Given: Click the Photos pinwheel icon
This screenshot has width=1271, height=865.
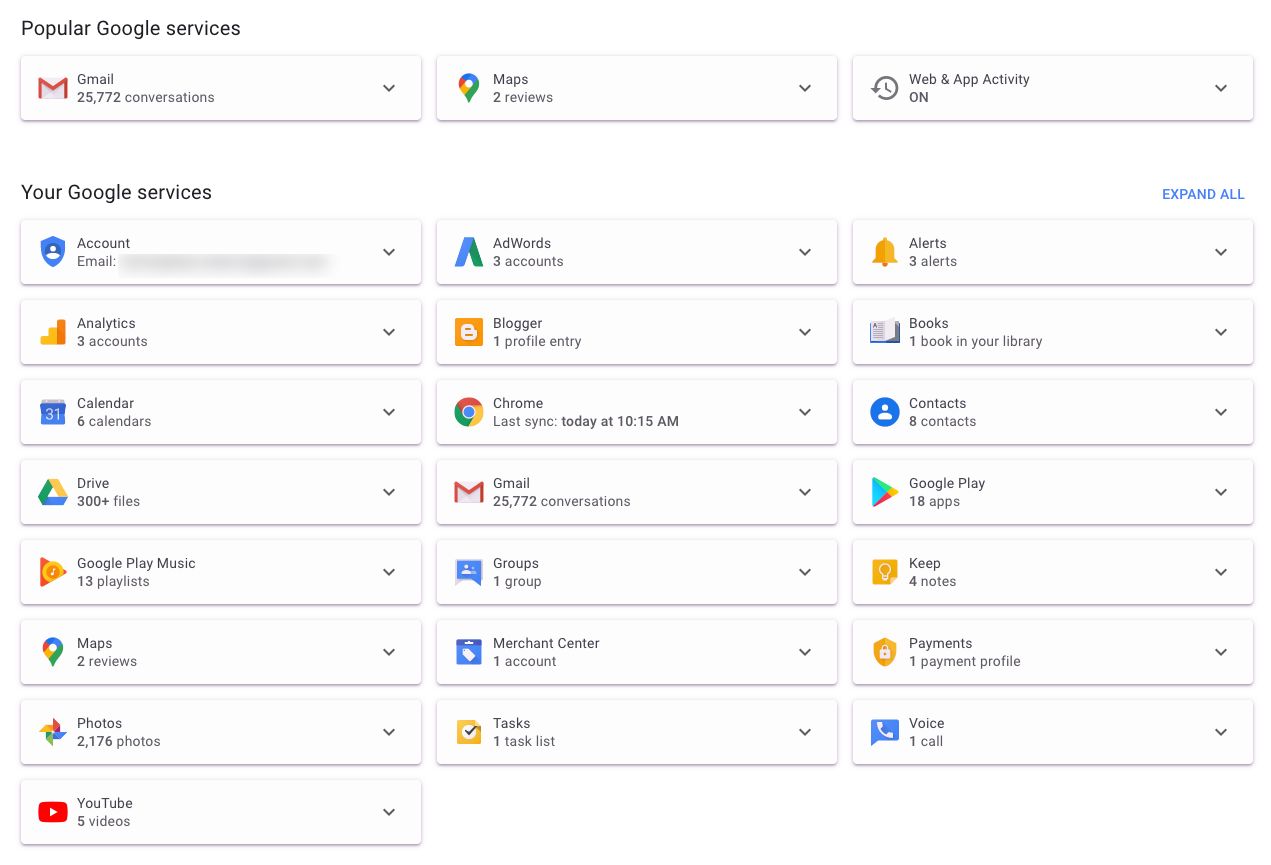Looking at the screenshot, I should tap(53, 732).
